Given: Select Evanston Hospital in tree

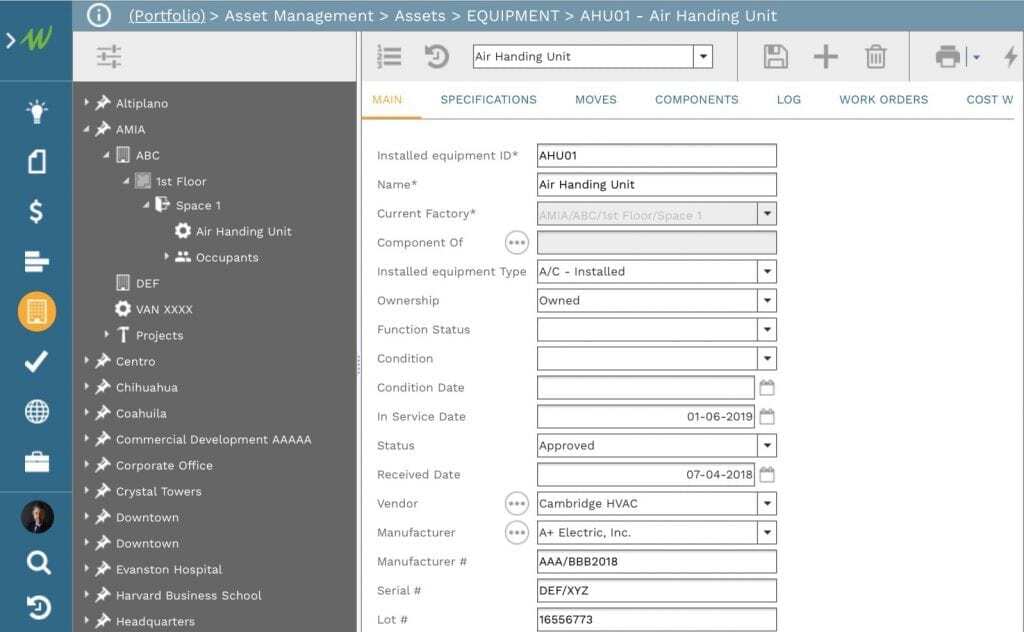Looking at the screenshot, I should (x=169, y=569).
